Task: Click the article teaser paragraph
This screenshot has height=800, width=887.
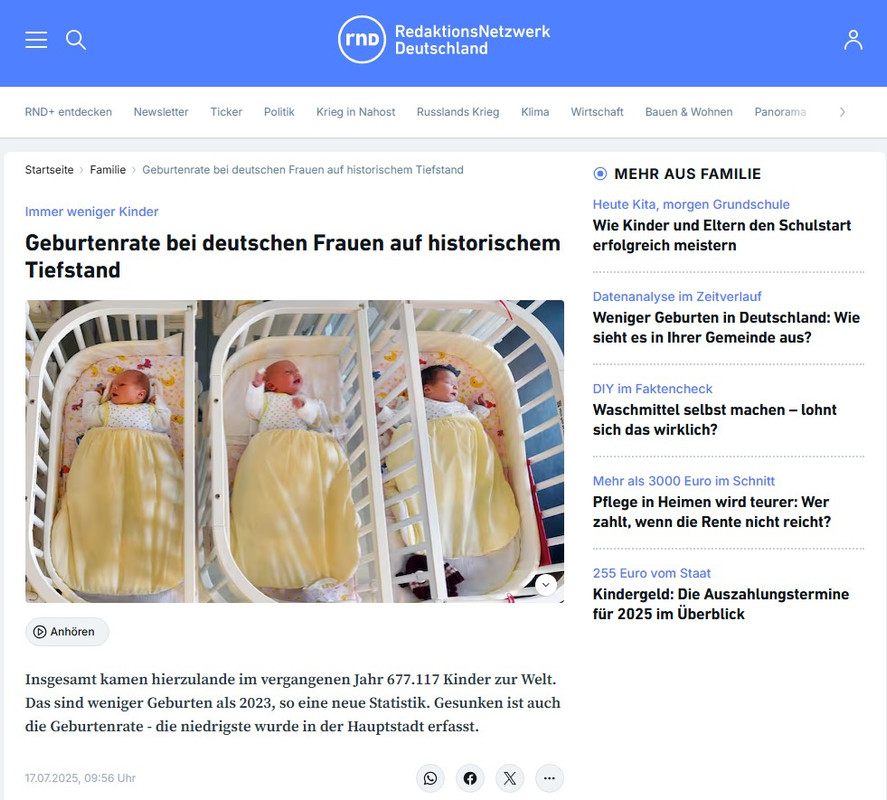Action: pos(292,703)
